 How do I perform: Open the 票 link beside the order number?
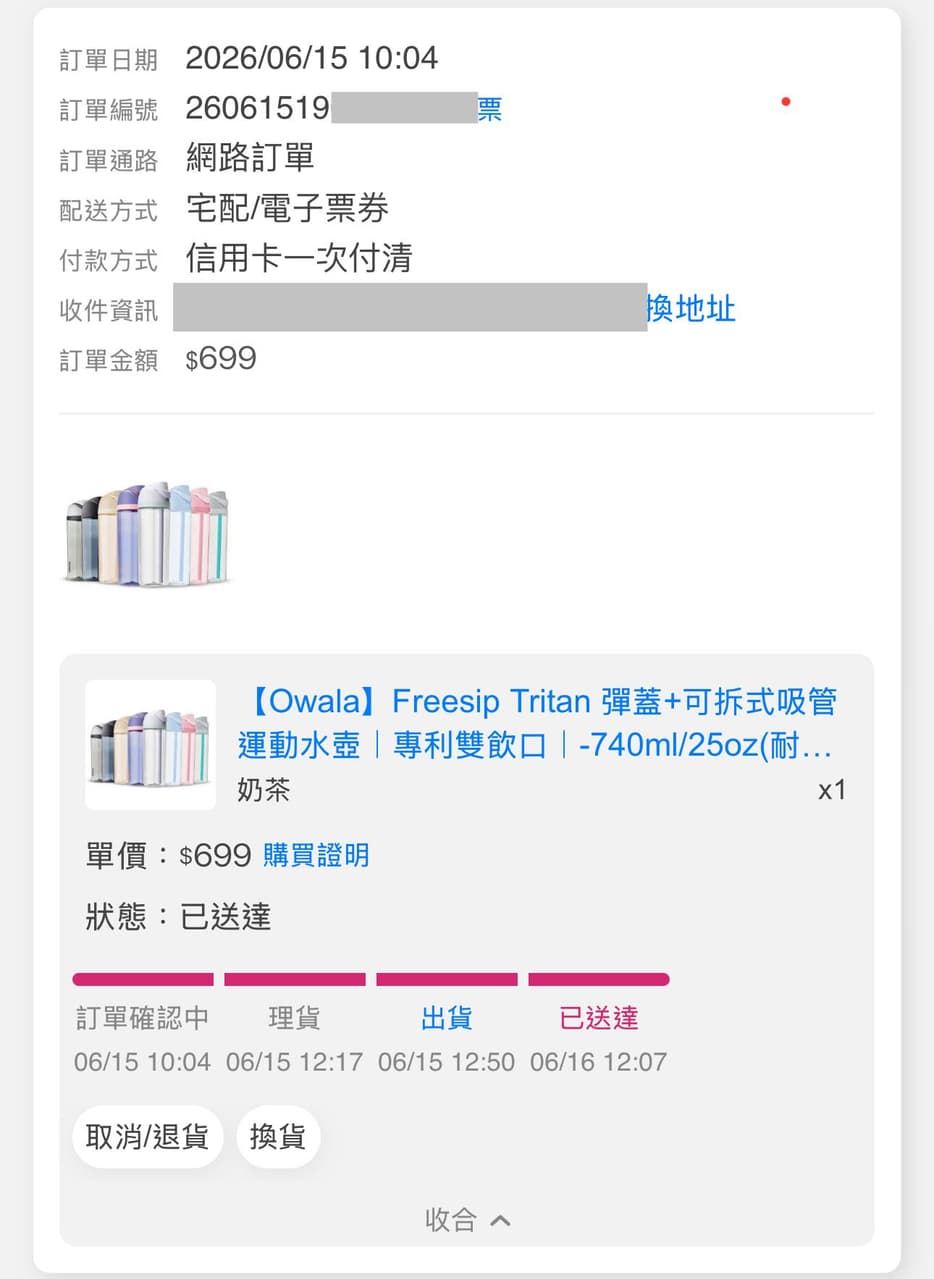[x=490, y=109]
